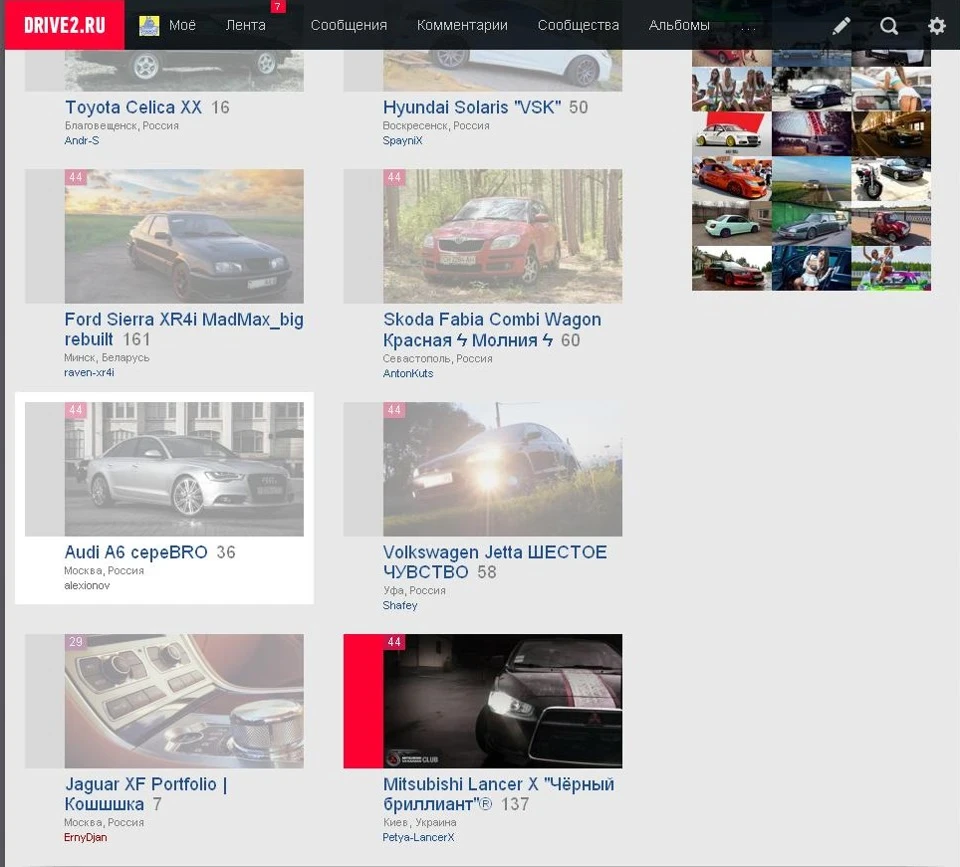Click Благовещенск, Россия location text

[121, 126]
